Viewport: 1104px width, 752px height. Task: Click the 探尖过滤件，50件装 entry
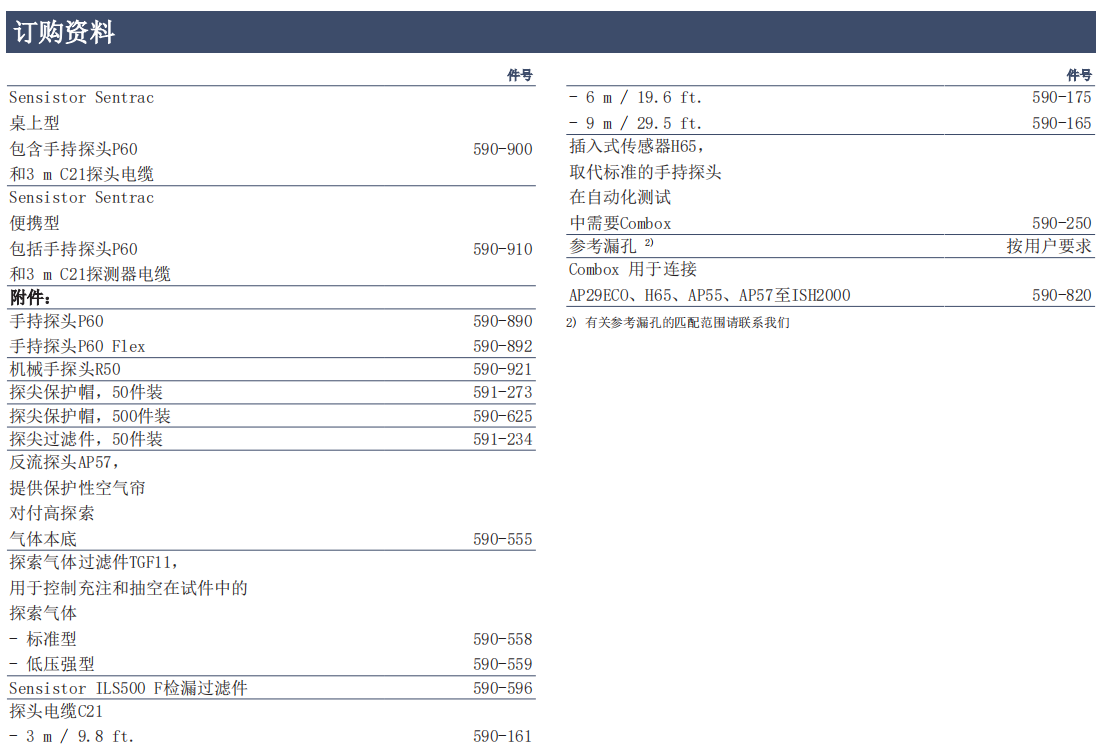point(86,439)
